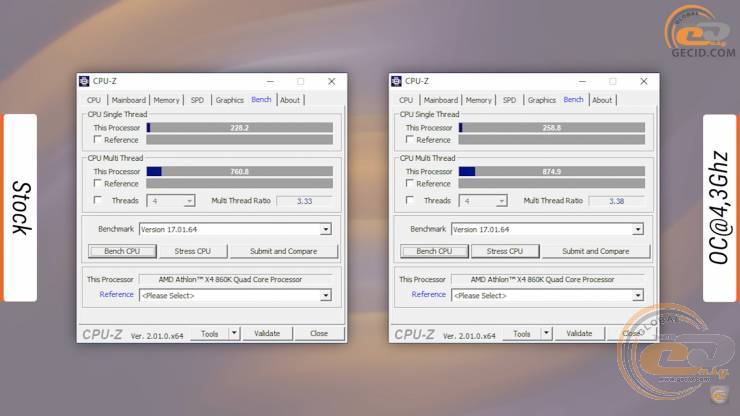Expand the Tools arrow menu in left window

(235, 333)
